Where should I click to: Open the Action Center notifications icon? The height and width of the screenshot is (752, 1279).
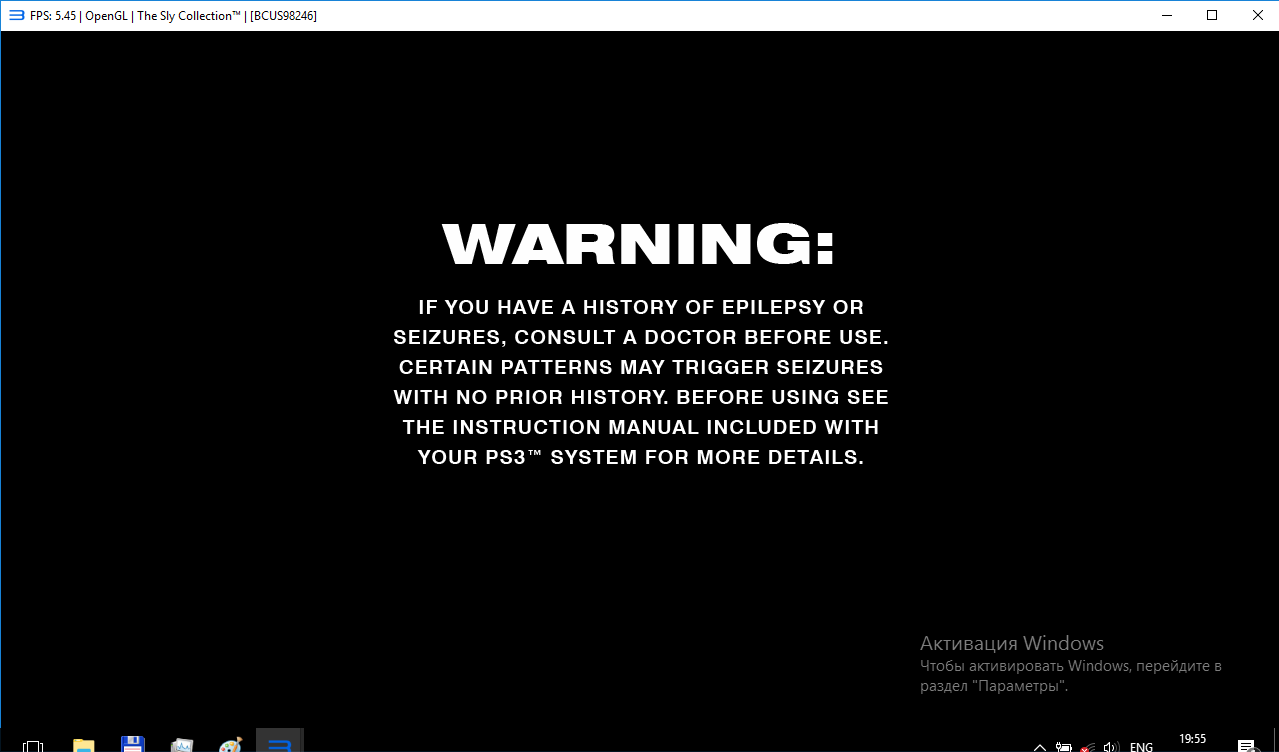[1246, 745]
